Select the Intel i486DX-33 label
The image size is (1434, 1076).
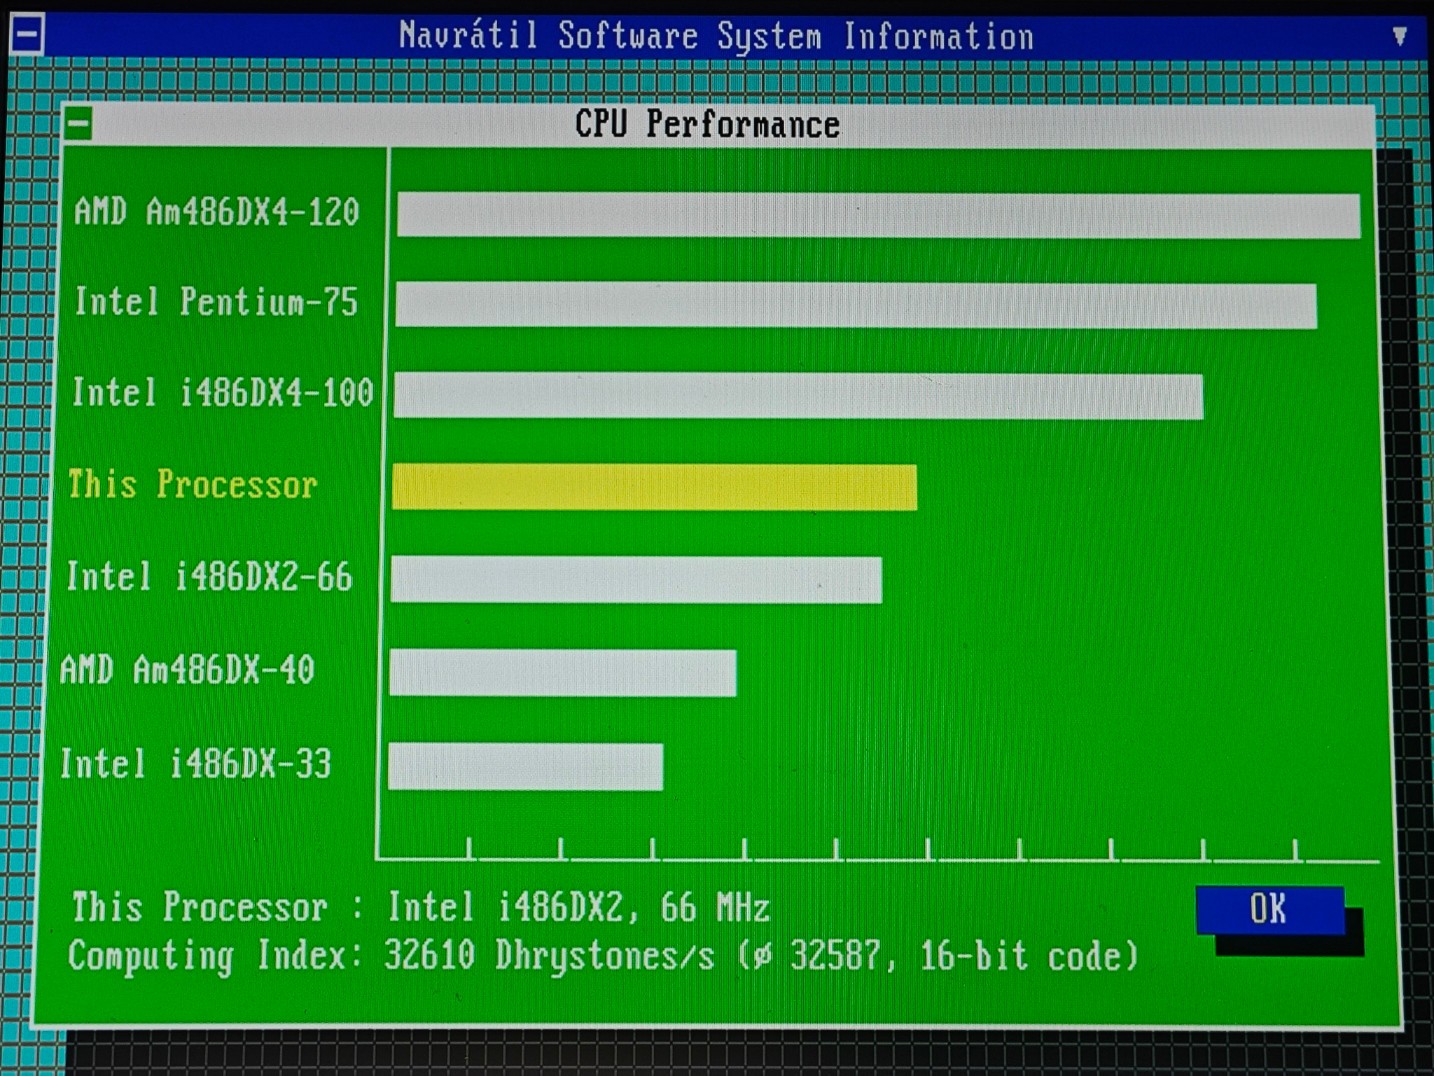(195, 764)
